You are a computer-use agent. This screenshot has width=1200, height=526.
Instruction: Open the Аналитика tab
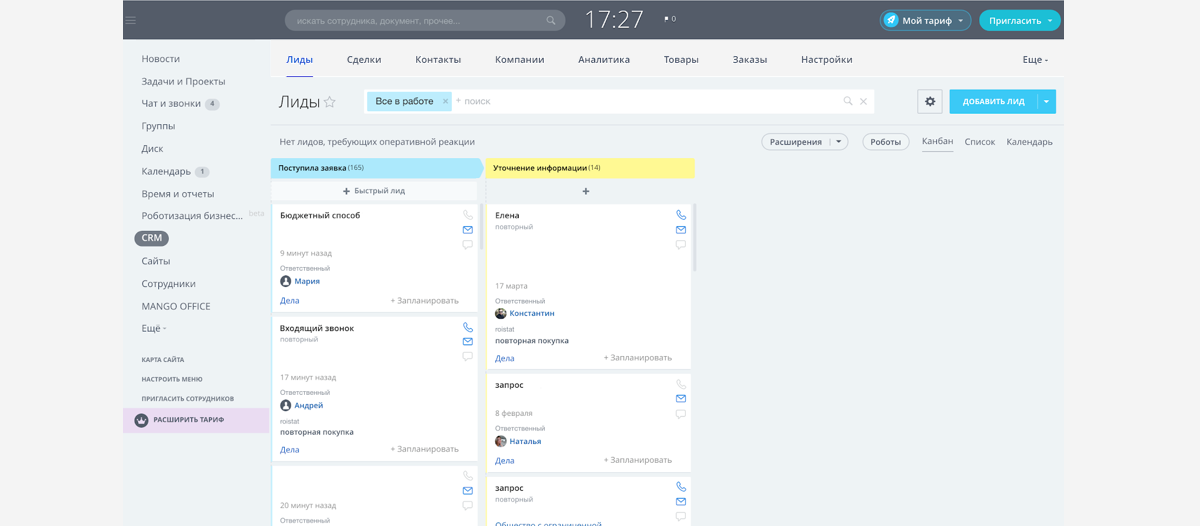click(604, 59)
